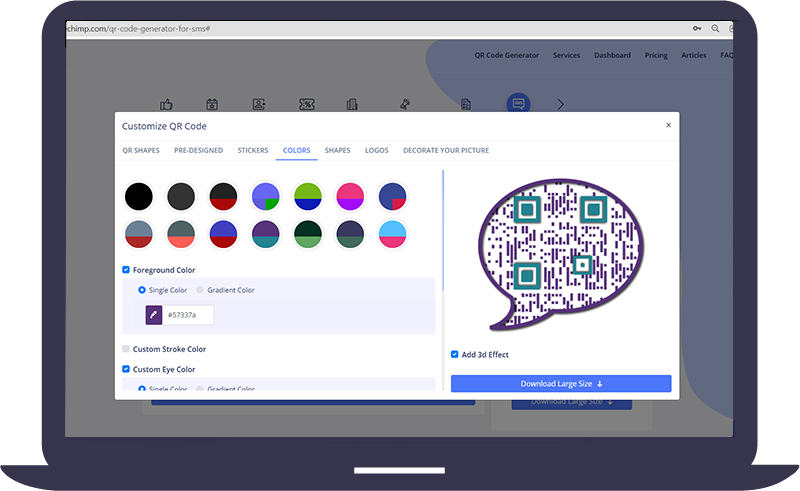Choose the dark gray color preset
This screenshot has height=491, width=800.
click(181, 197)
